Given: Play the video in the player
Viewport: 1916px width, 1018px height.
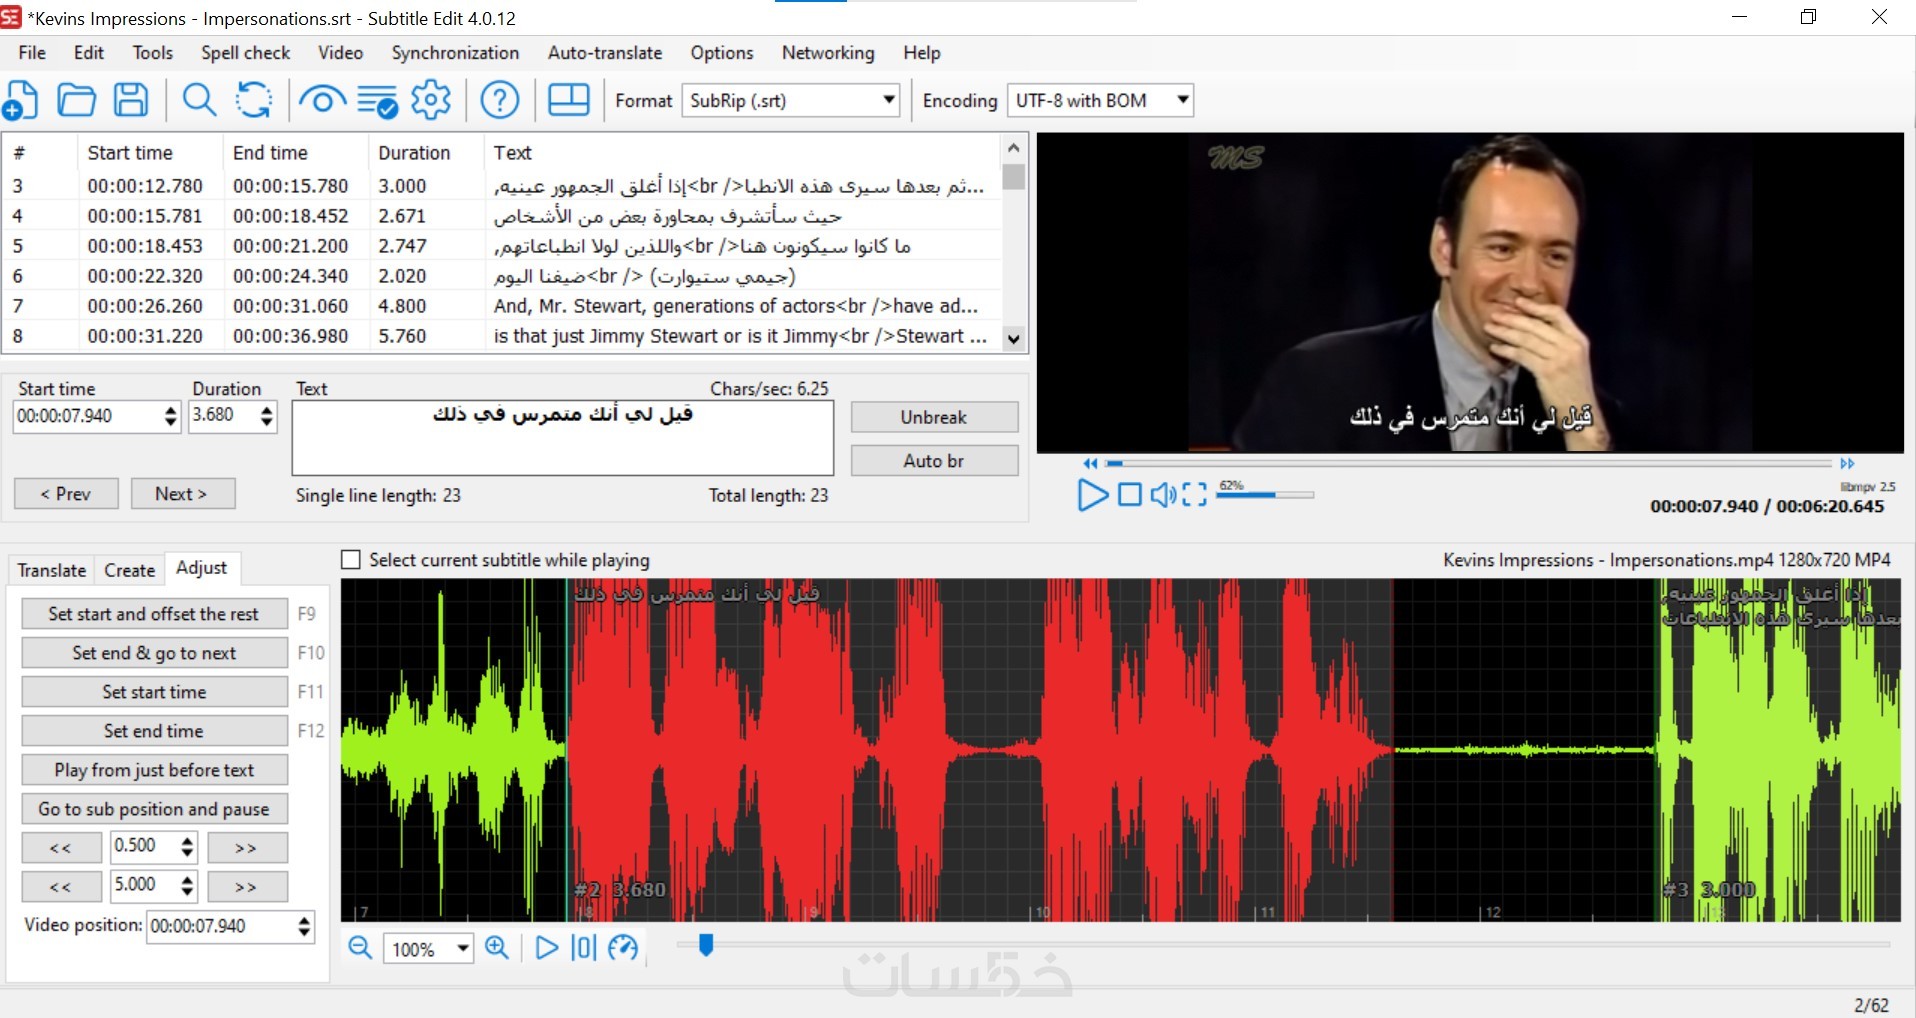Looking at the screenshot, I should pos(1092,495).
